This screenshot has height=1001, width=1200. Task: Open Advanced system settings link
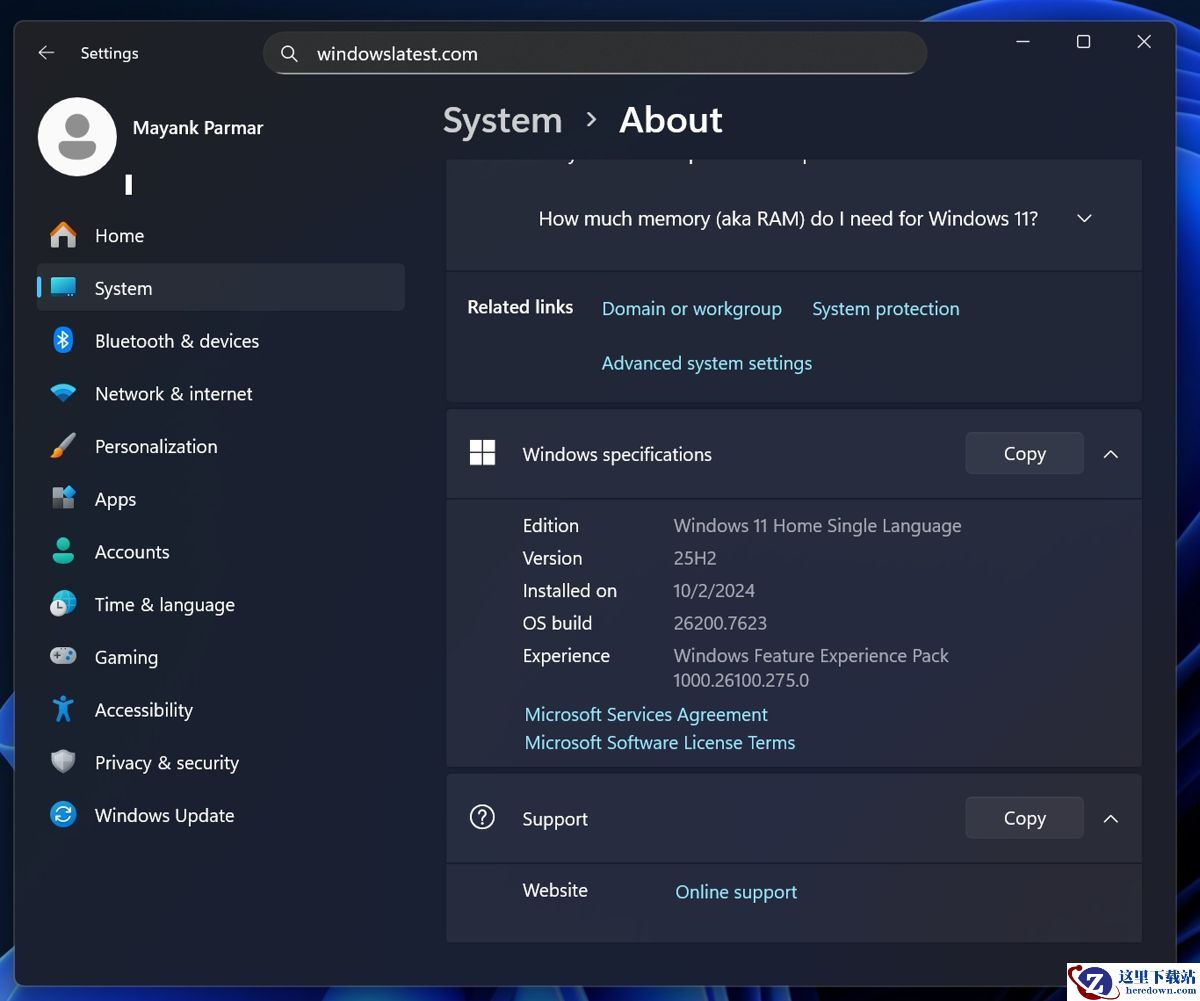click(706, 363)
